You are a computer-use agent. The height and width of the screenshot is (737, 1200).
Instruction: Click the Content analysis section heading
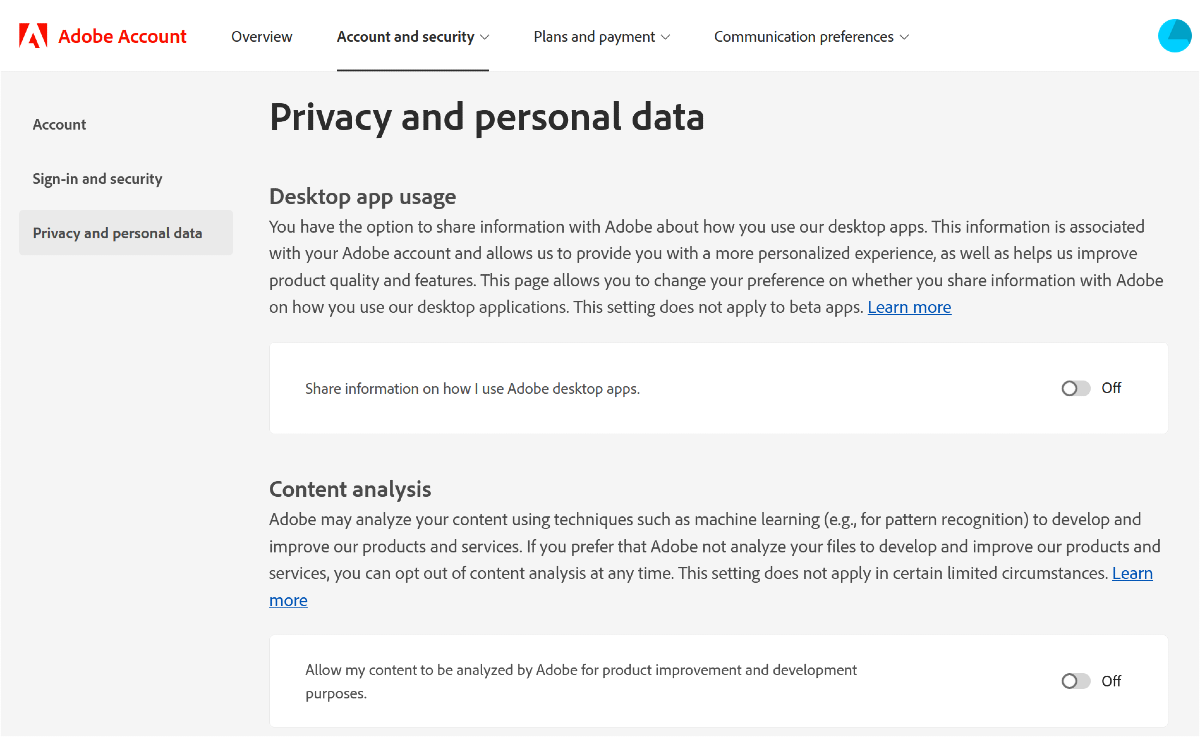pyautogui.click(x=350, y=490)
